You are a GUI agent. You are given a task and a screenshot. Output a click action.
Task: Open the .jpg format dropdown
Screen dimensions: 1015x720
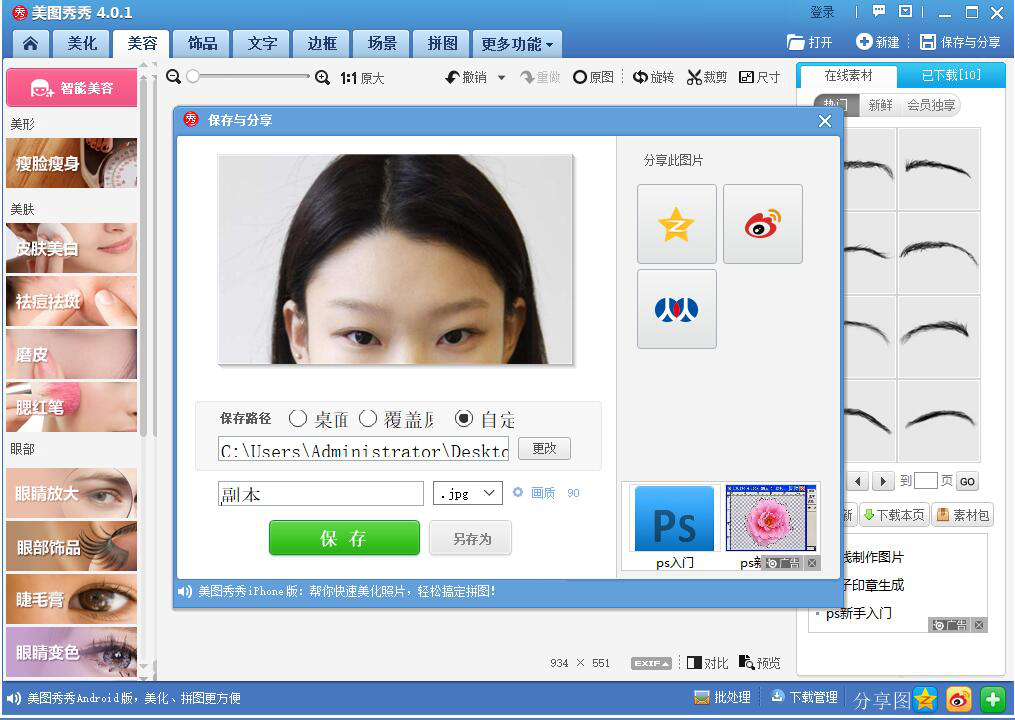click(467, 493)
